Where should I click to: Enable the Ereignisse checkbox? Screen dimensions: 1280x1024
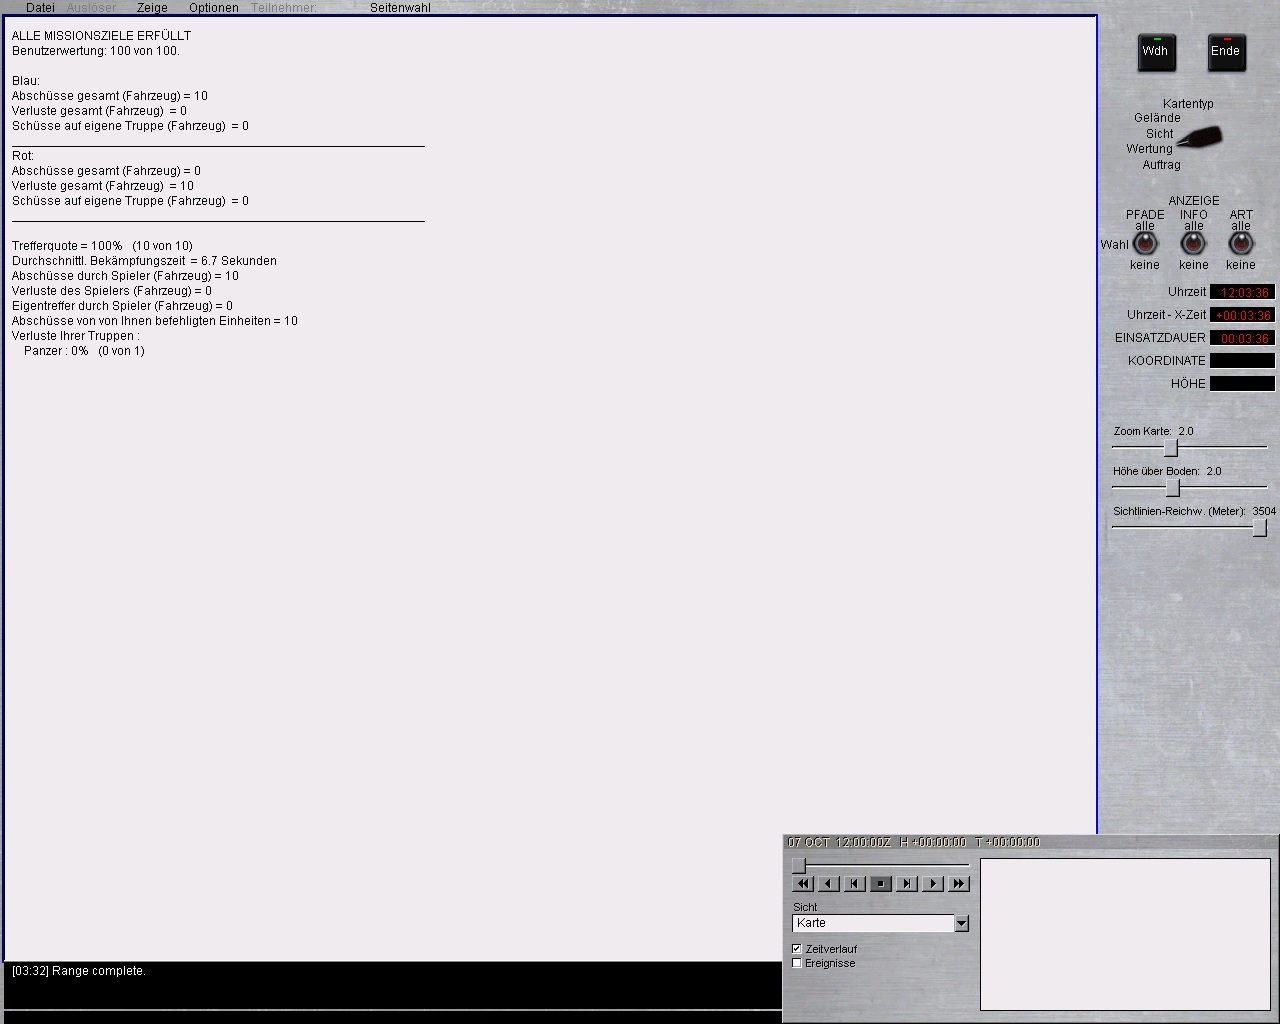[x=797, y=963]
